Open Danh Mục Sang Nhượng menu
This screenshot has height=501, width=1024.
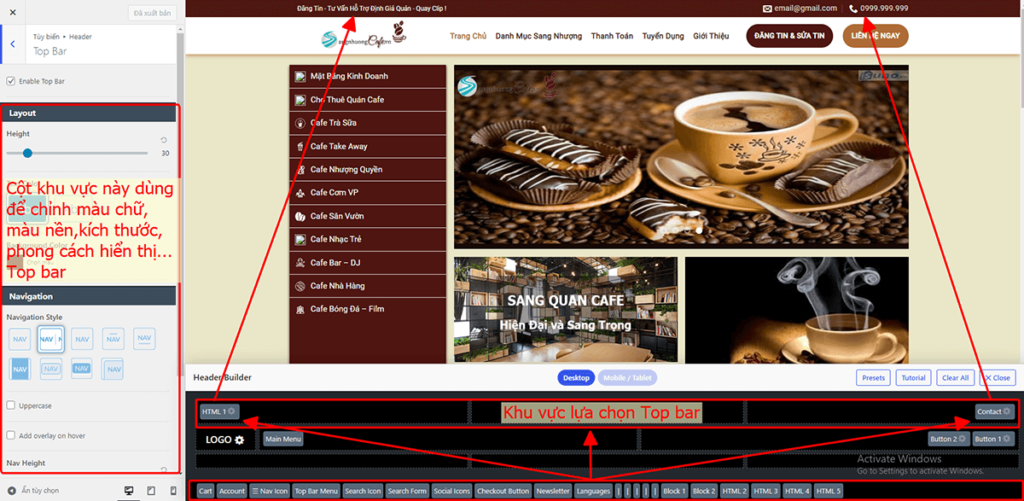click(x=539, y=37)
